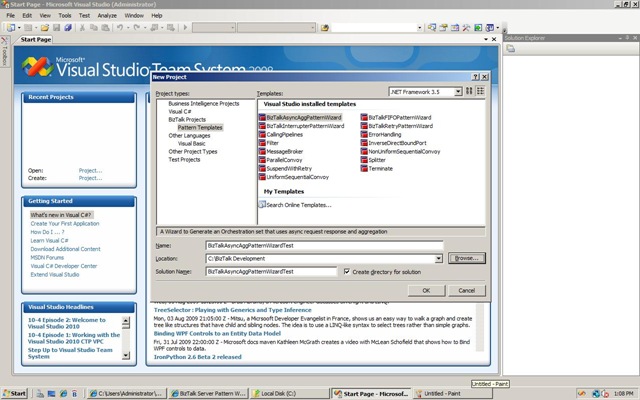This screenshot has height=400, width=640.
Task: Select the Terminate template
Action: coord(377,169)
